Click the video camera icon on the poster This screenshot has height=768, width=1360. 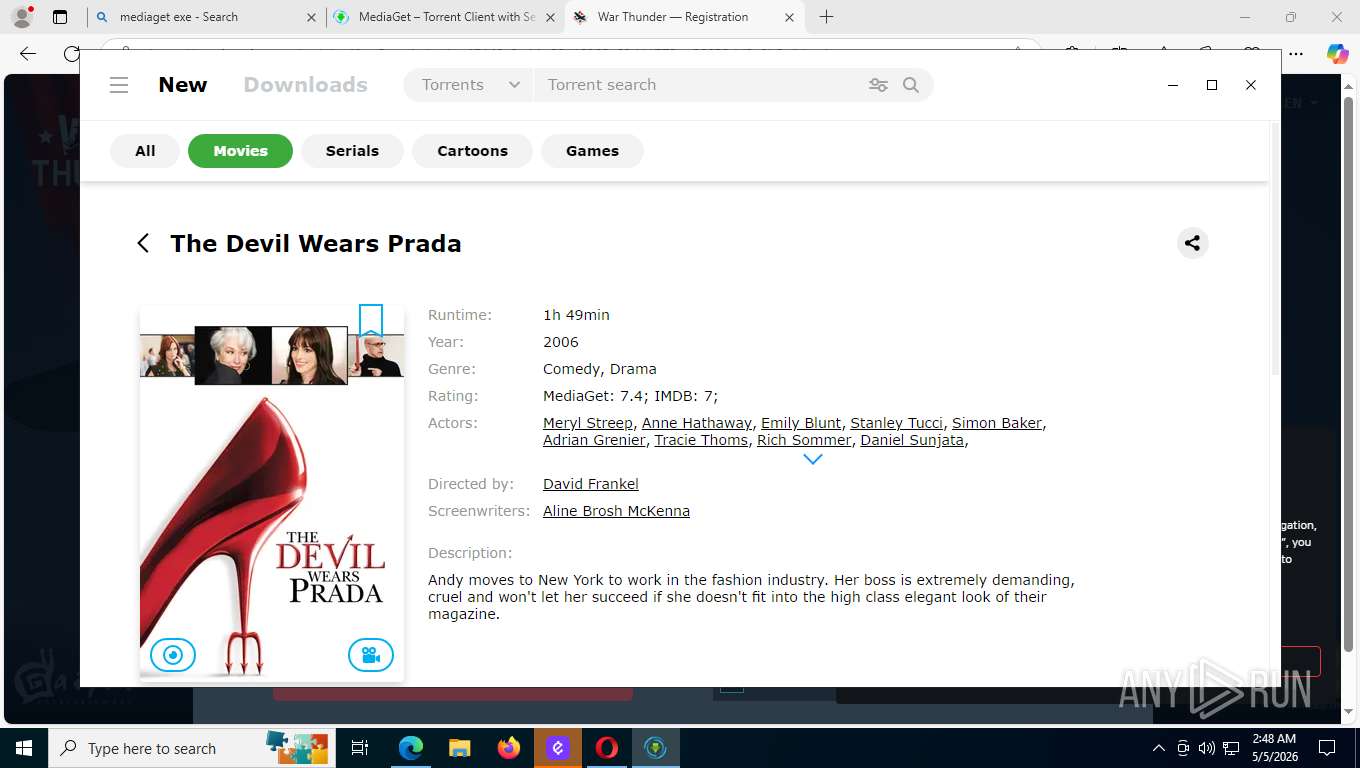click(x=371, y=655)
